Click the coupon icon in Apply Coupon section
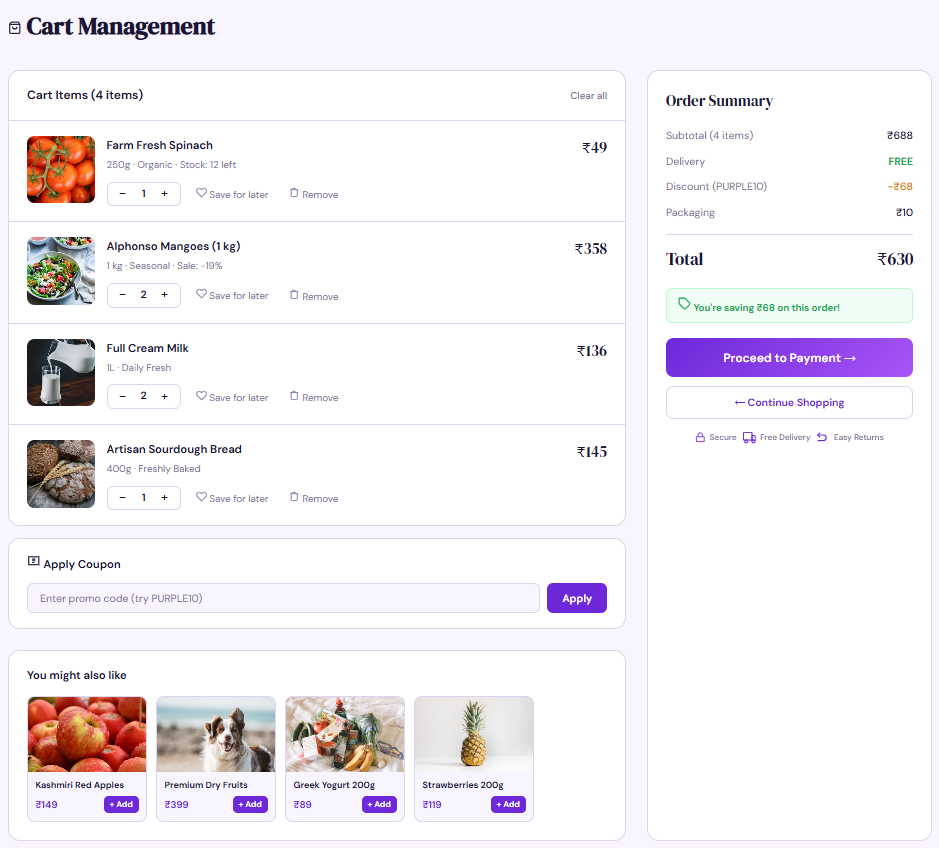Screen dimensions: 939x848 point(33,563)
